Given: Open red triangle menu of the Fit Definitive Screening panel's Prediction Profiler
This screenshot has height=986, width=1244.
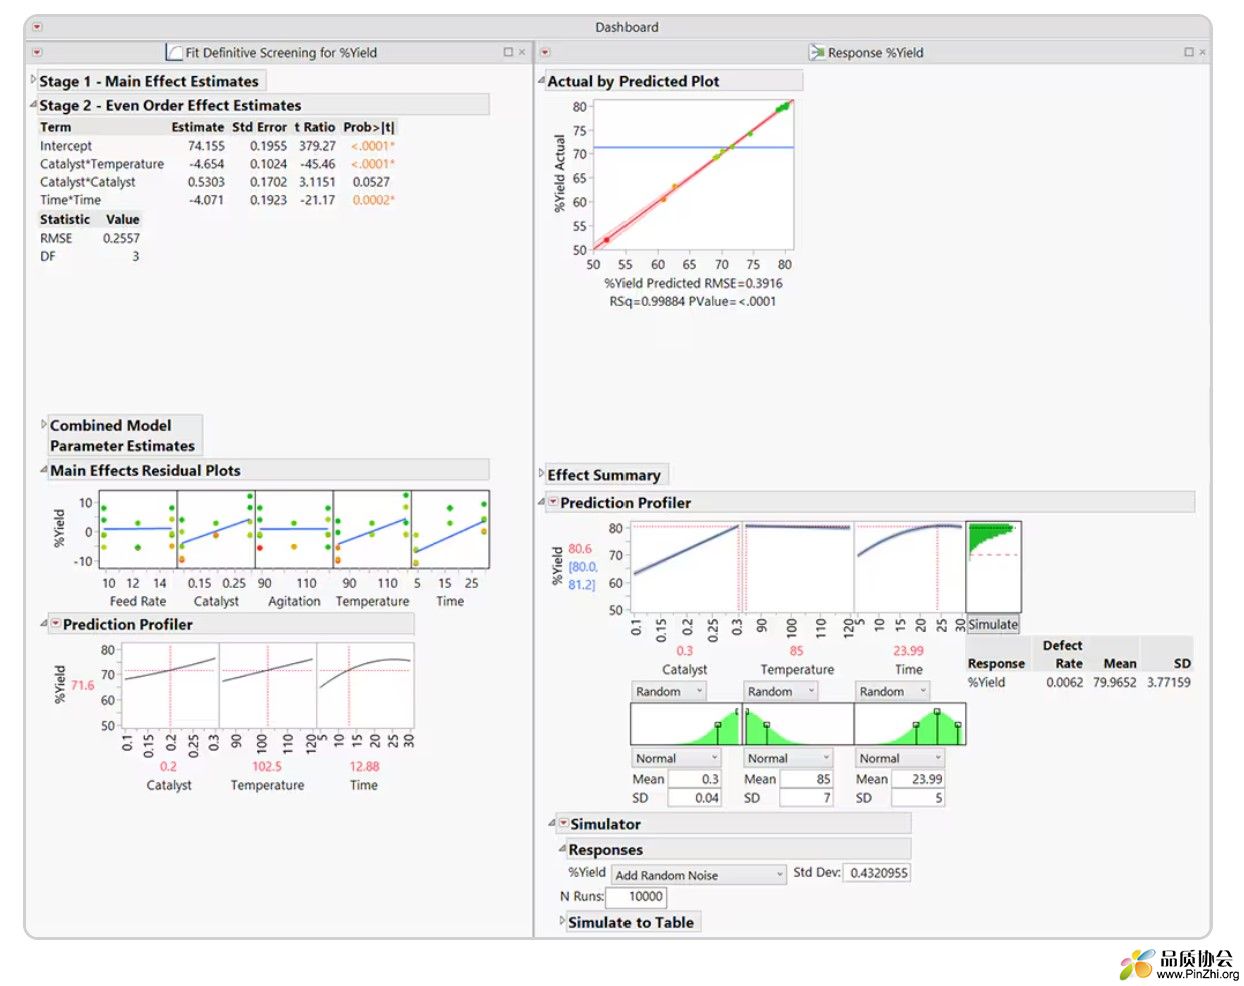Looking at the screenshot, I should coord(56,623).
